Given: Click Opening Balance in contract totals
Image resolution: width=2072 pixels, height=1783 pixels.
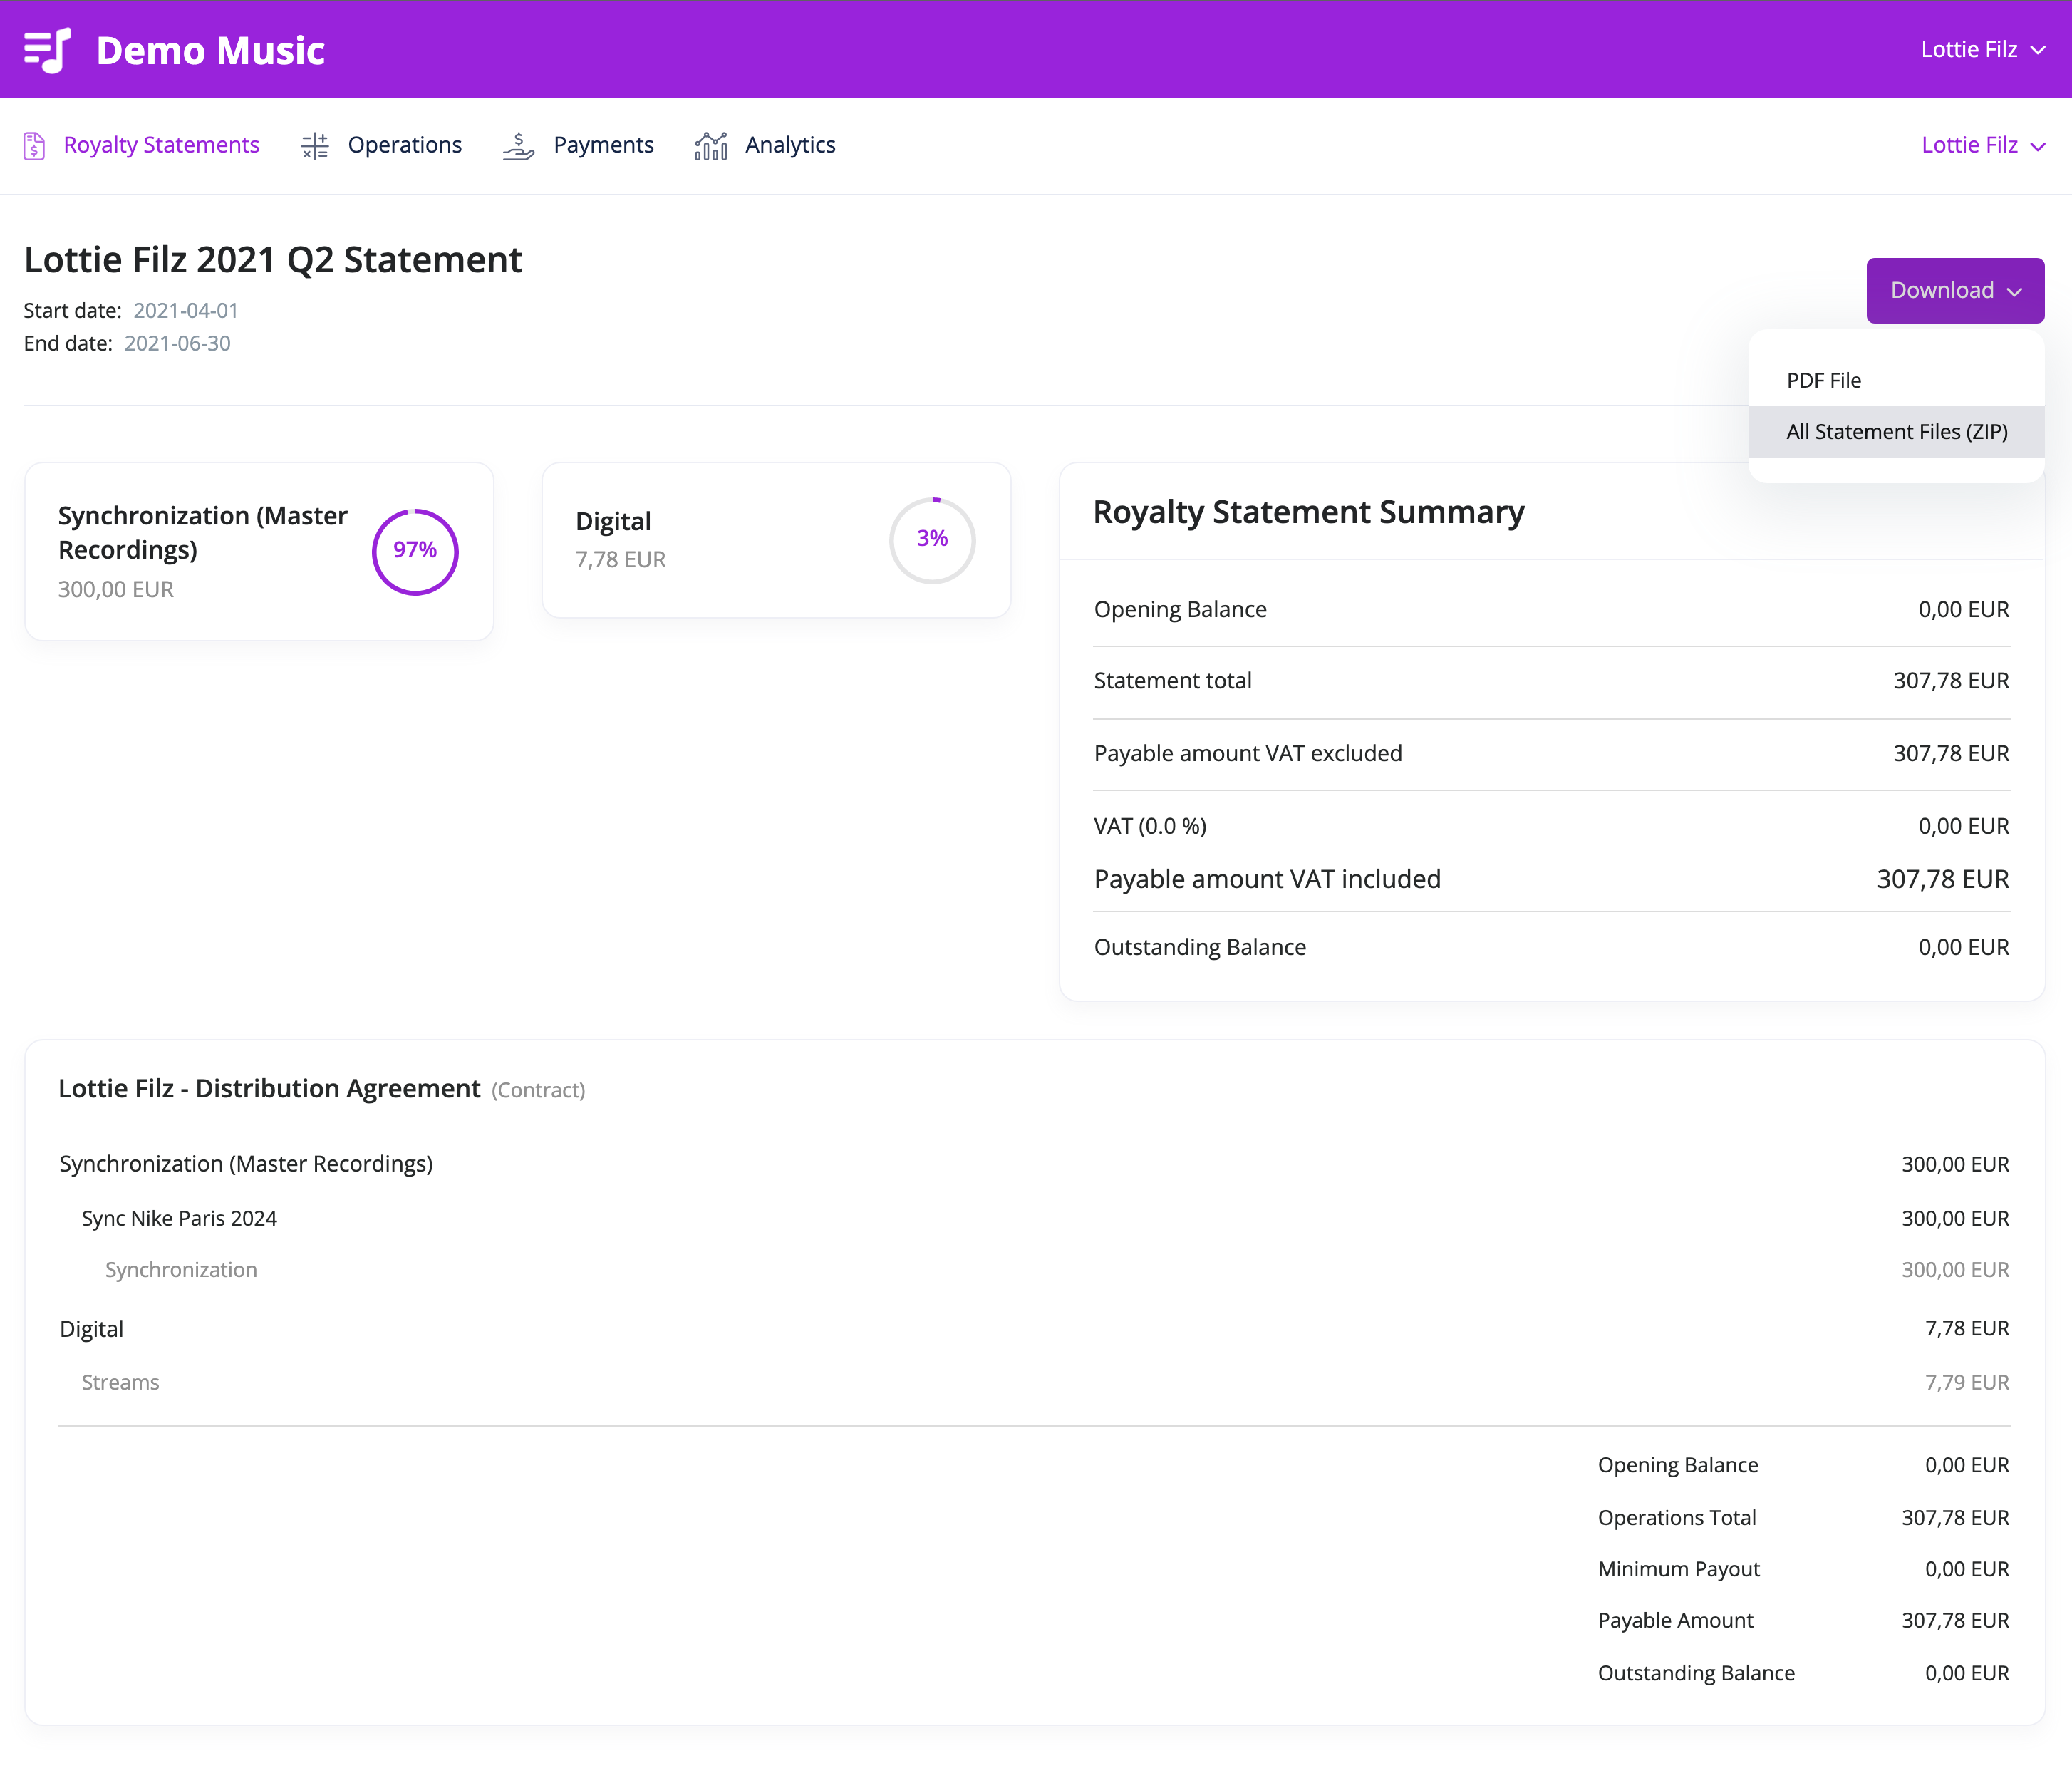Looking at the screenshot, I should tap(1678, 1466).
